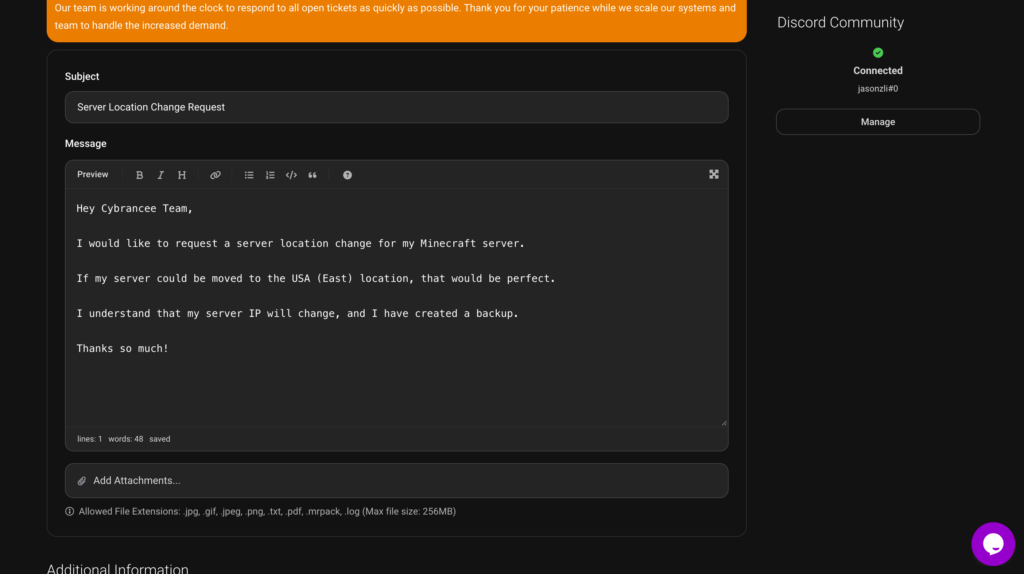Click the 'words: 48' status entry
The height and width of the screenshot is (574, 1024).
125,439
